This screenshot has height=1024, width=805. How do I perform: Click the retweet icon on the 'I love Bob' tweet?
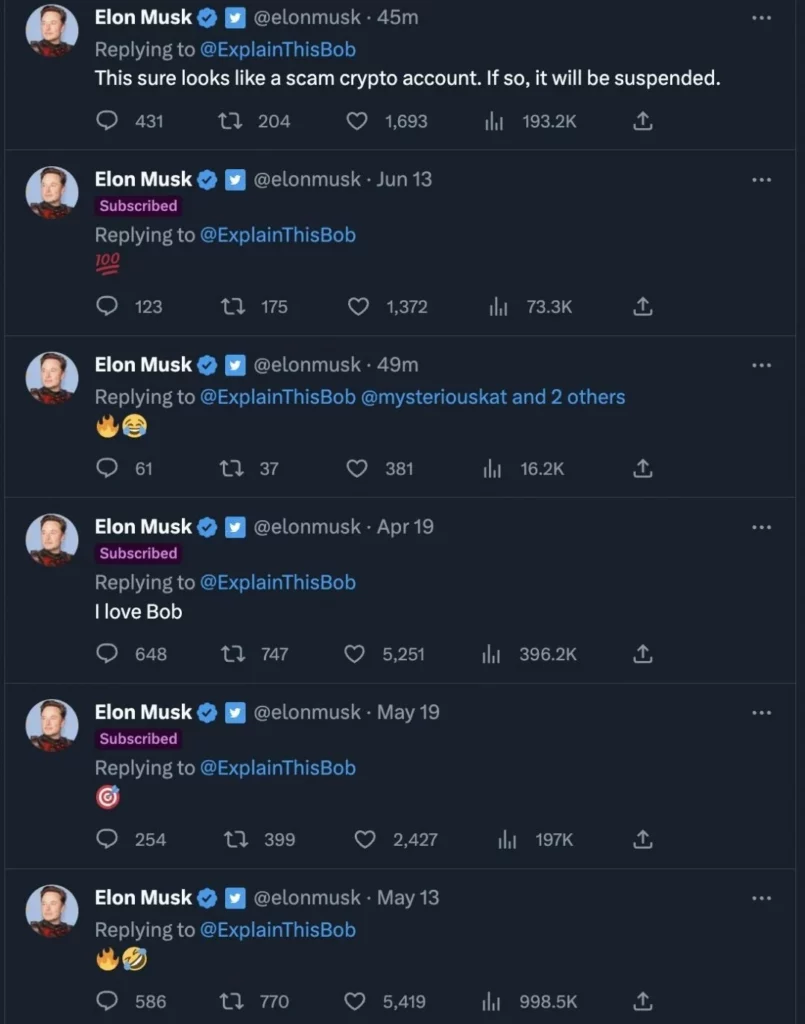[x=227, y=653]
